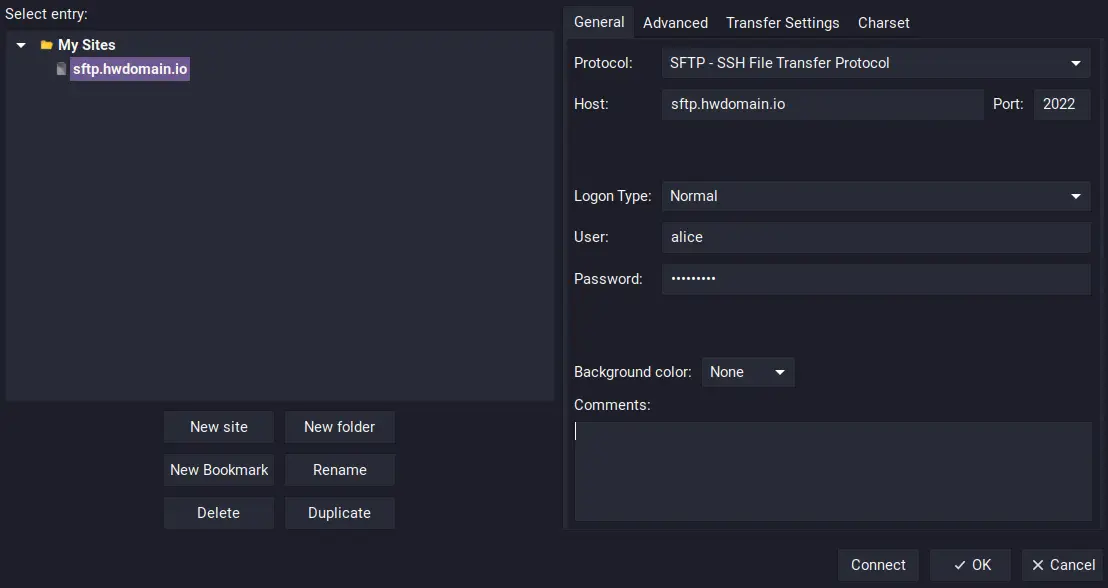This screenshot has height=588, width=1108.
Task: Click the Connect button
Action: pos(878,565)
